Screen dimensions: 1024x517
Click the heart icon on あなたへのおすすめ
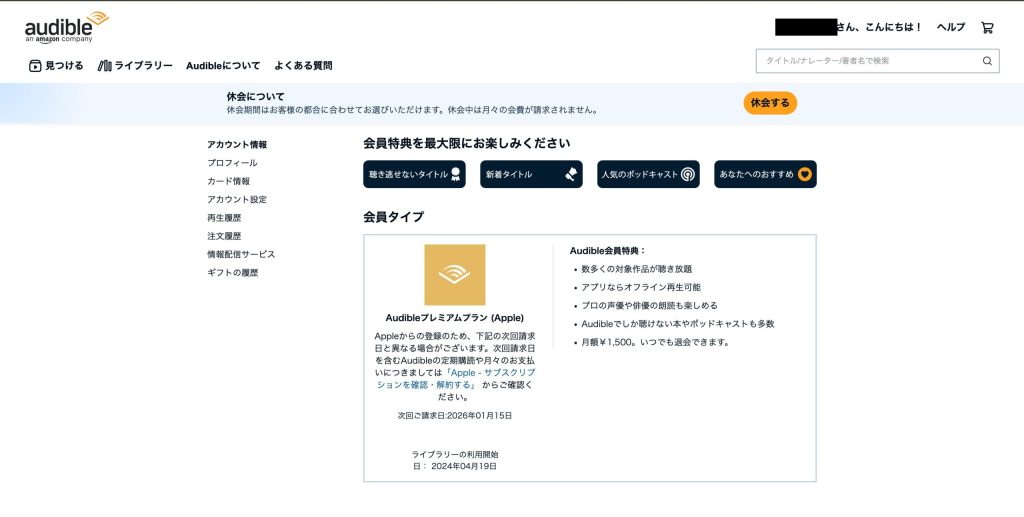tap(805, 174)
